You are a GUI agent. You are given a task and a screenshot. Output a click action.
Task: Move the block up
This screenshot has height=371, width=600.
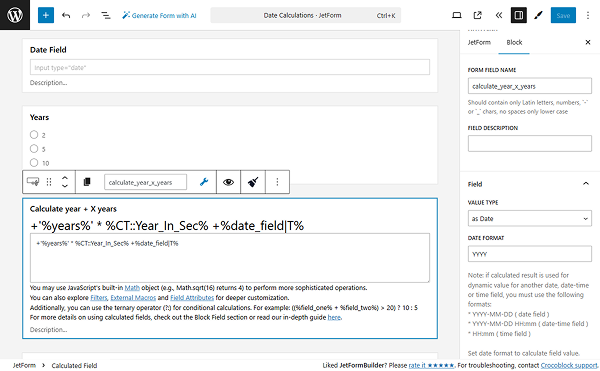click(x=65, y=178)
